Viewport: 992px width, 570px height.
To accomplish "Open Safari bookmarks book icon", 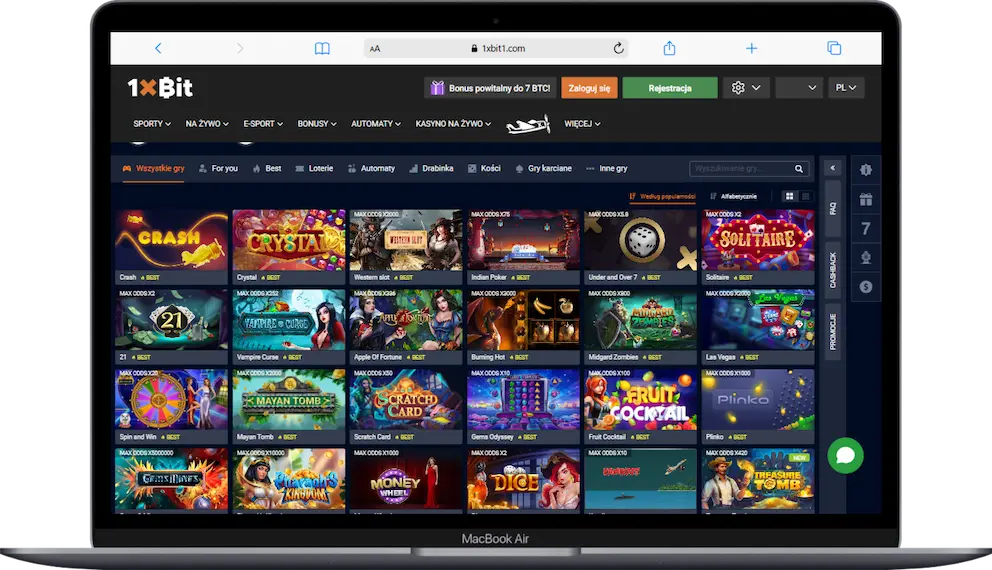I will (322, 48).
